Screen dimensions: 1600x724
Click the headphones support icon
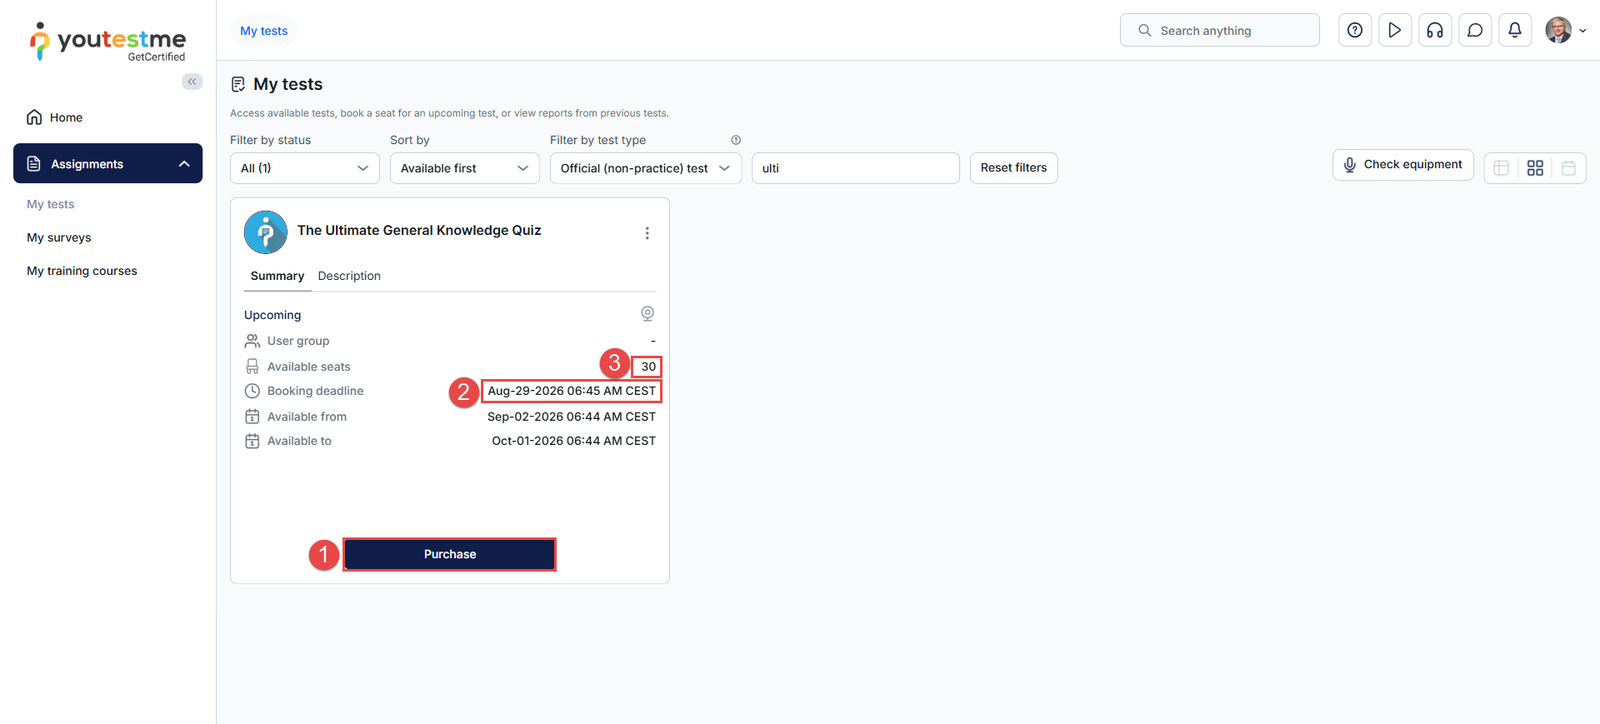click(x=1434, y=30)
